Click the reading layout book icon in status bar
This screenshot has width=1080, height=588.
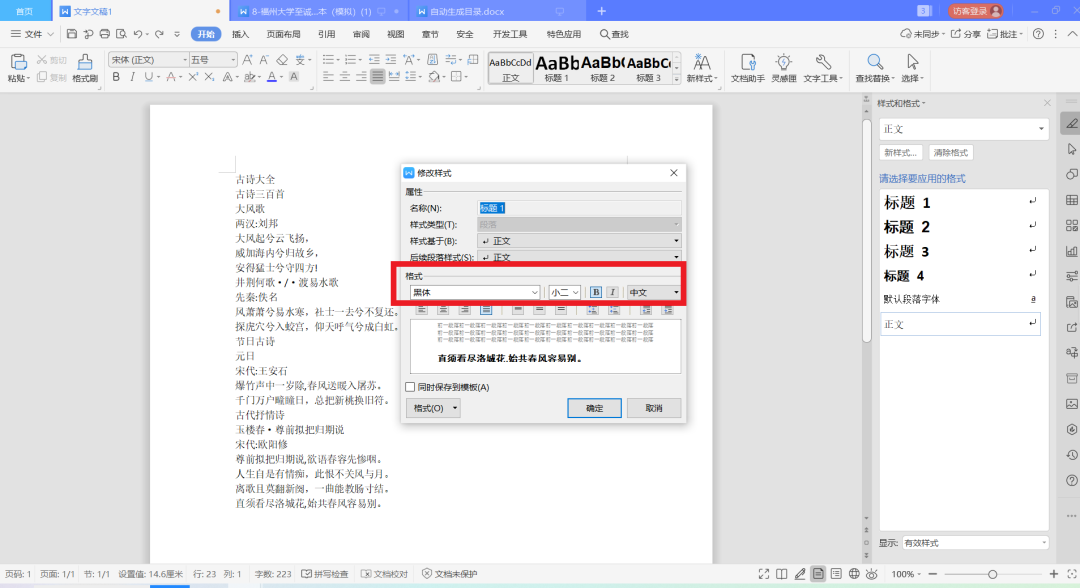[782, 574]
